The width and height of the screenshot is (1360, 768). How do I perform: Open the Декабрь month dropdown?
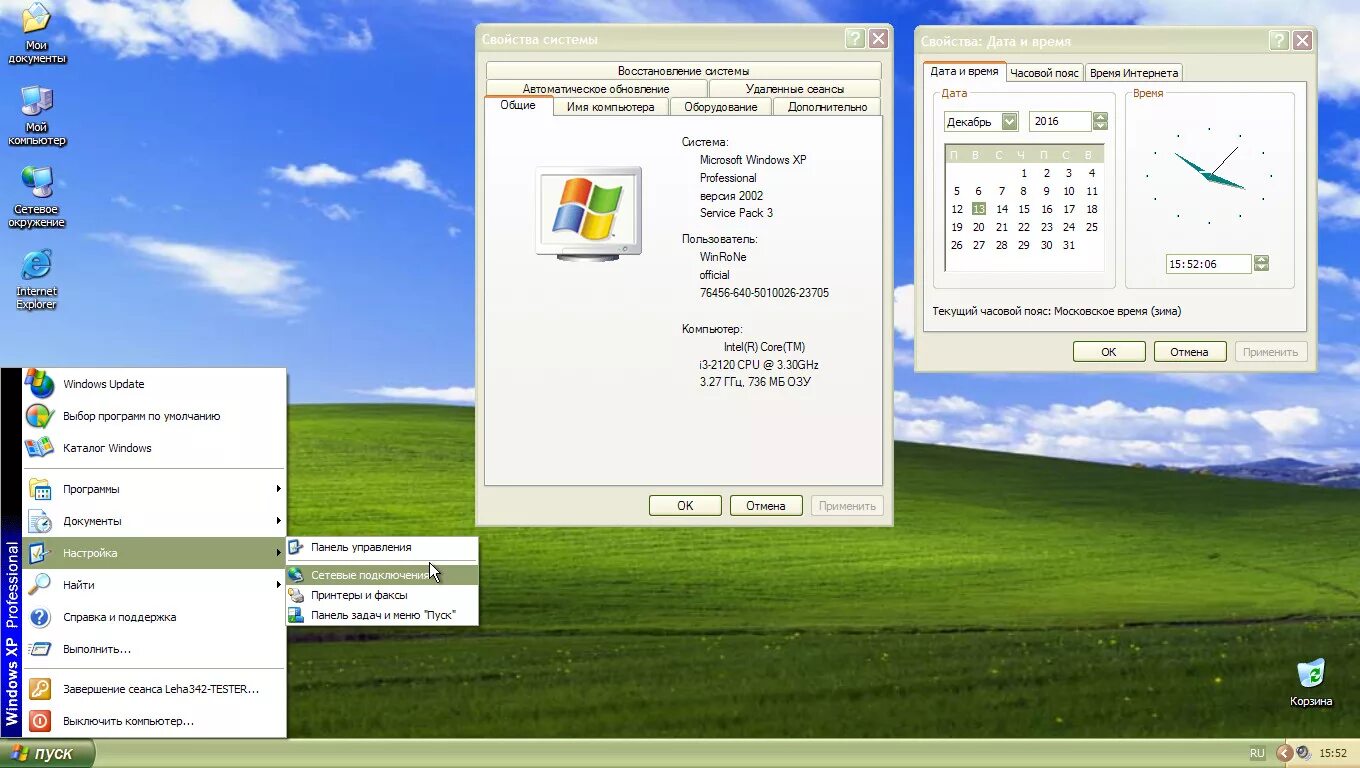1009,121
